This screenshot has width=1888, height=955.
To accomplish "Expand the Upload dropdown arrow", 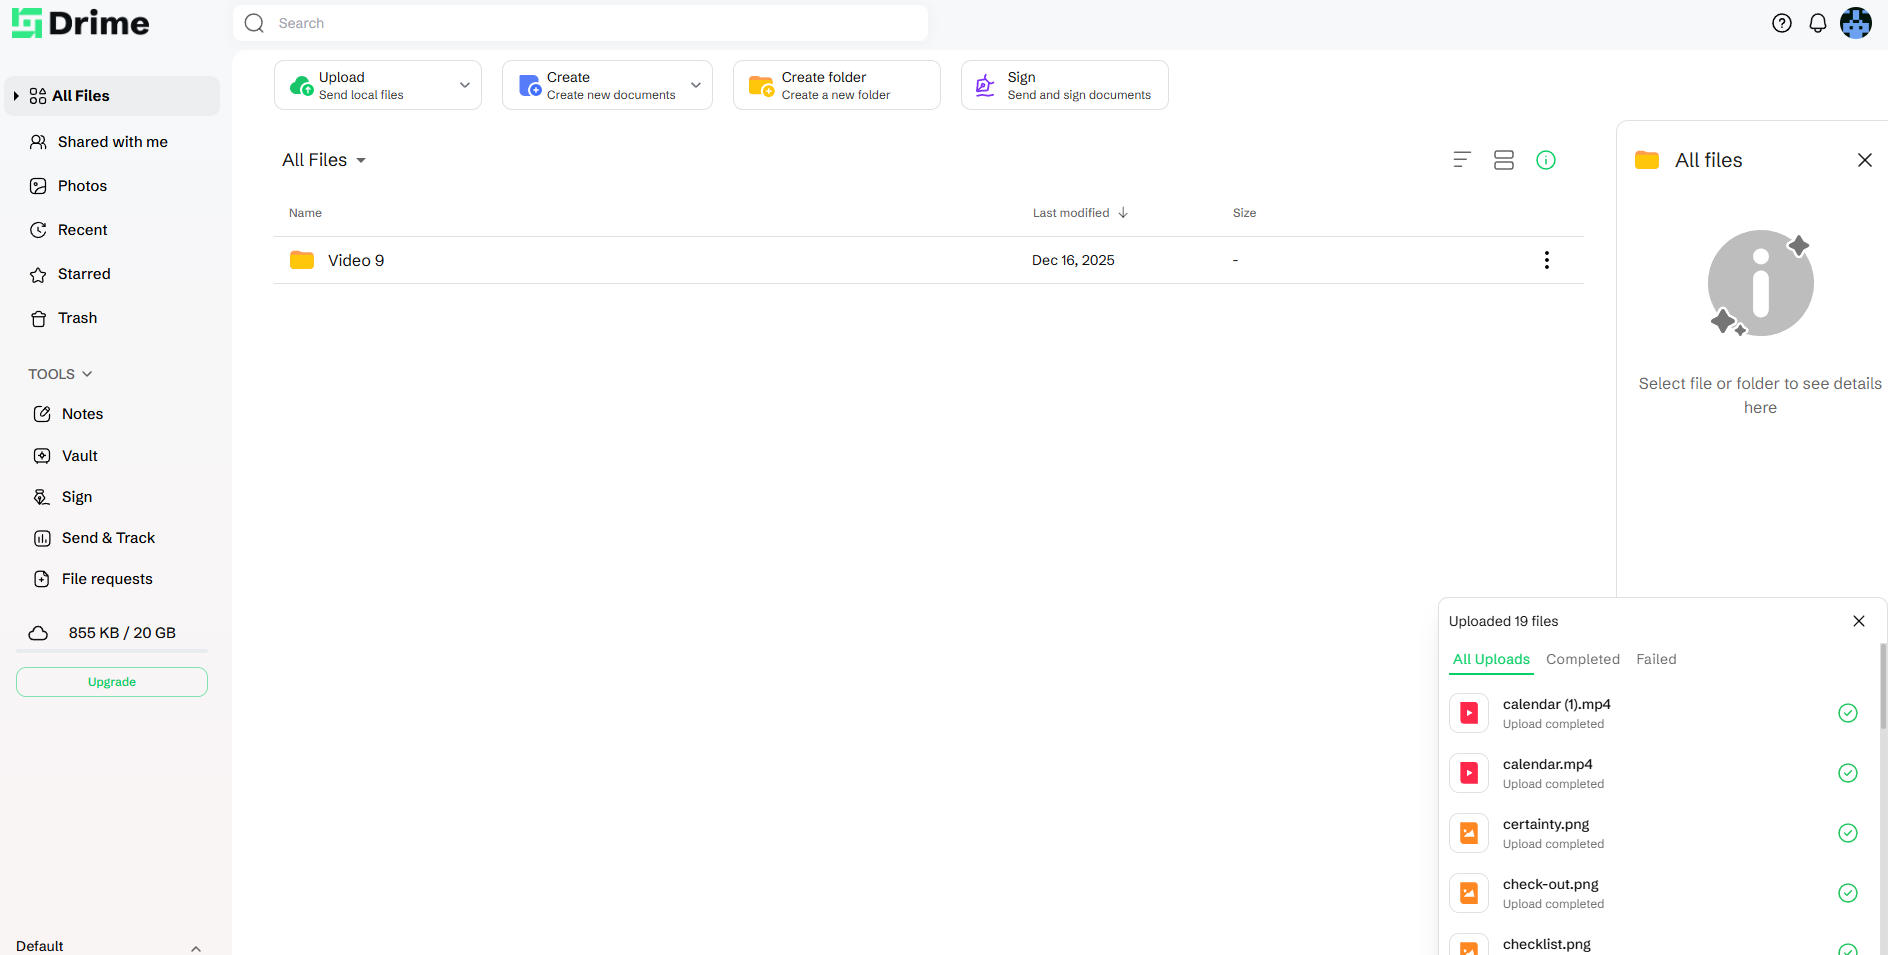I will (x=464, y=85).
